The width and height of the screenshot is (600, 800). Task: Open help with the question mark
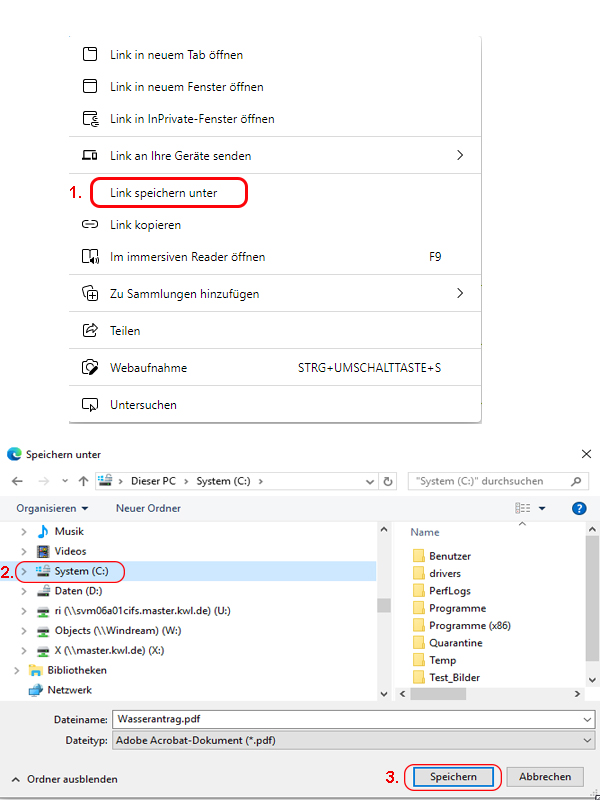tap(579, 508)
